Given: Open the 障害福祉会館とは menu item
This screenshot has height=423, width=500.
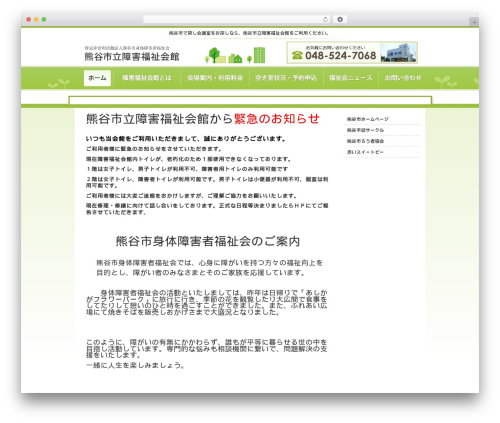Looking at the screenshot, I should (x=147, y=78).
